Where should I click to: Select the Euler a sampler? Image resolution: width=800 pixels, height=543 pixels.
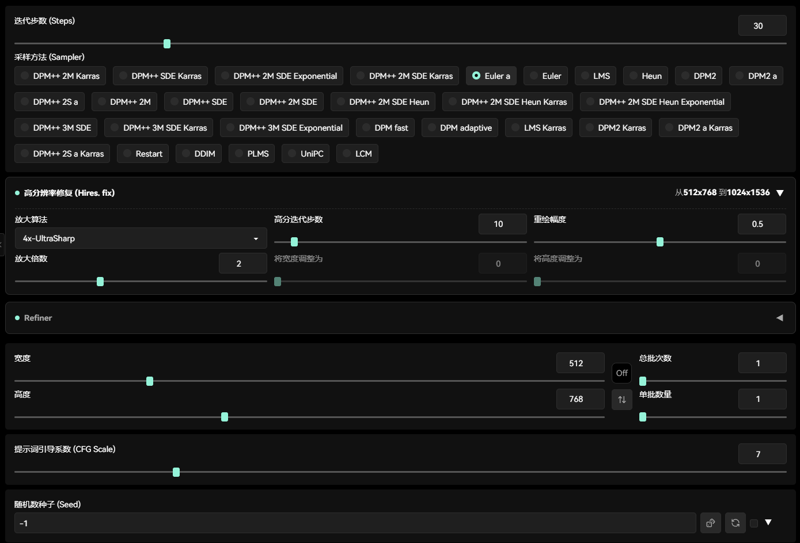[x=491, y=76]
